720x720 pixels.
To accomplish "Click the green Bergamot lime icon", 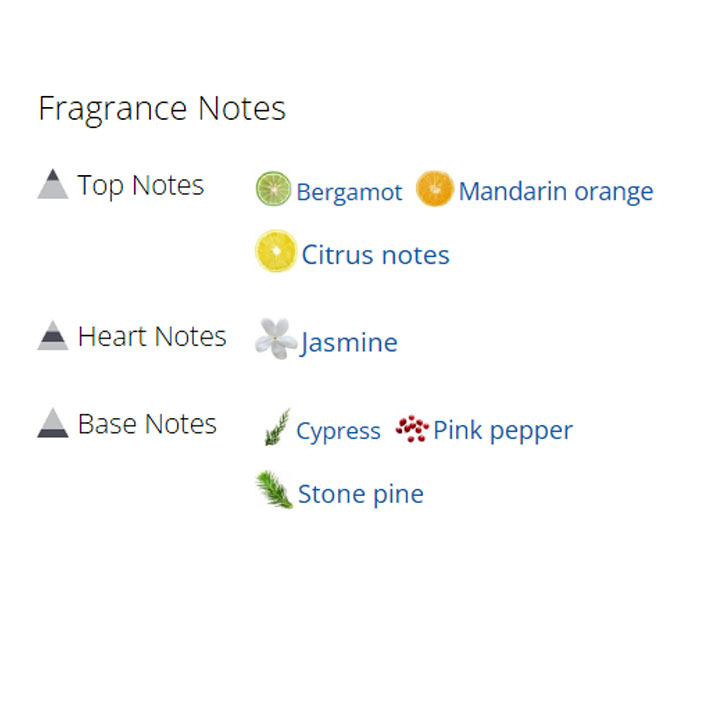I will (x=273, y=189).
